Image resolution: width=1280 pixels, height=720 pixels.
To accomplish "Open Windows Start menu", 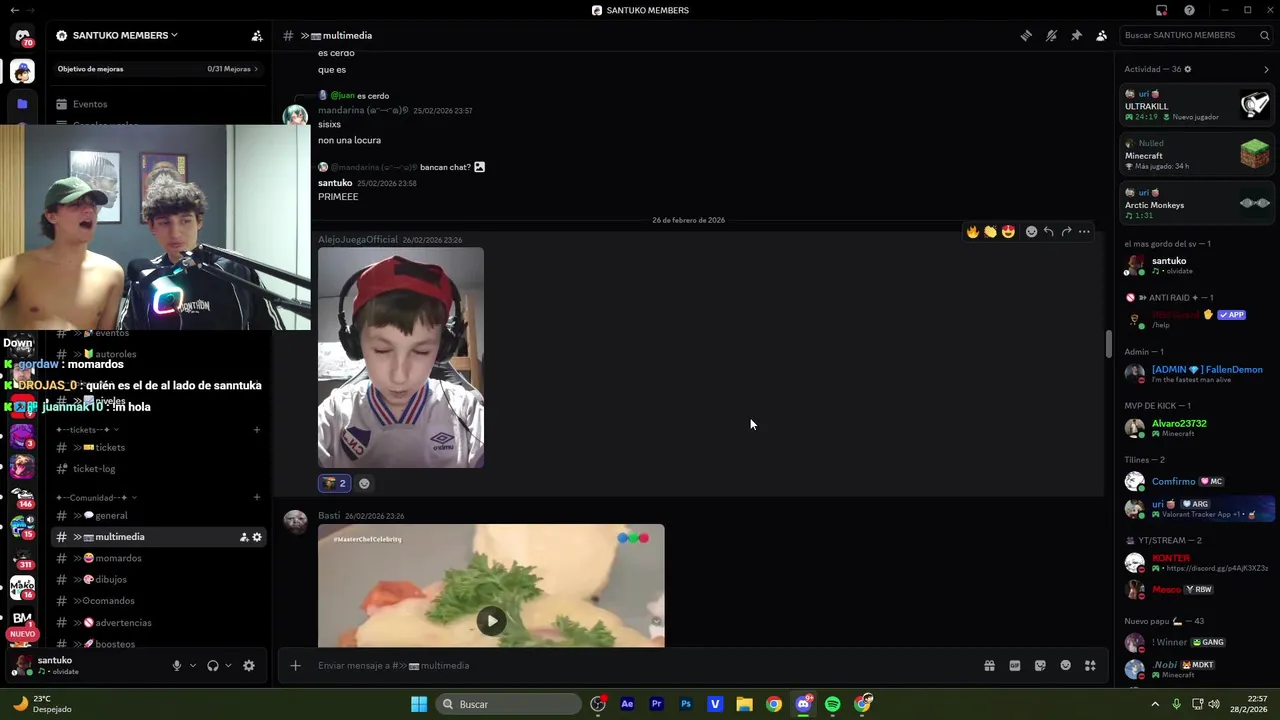I will pyautogui.click(x=419, y=704).
